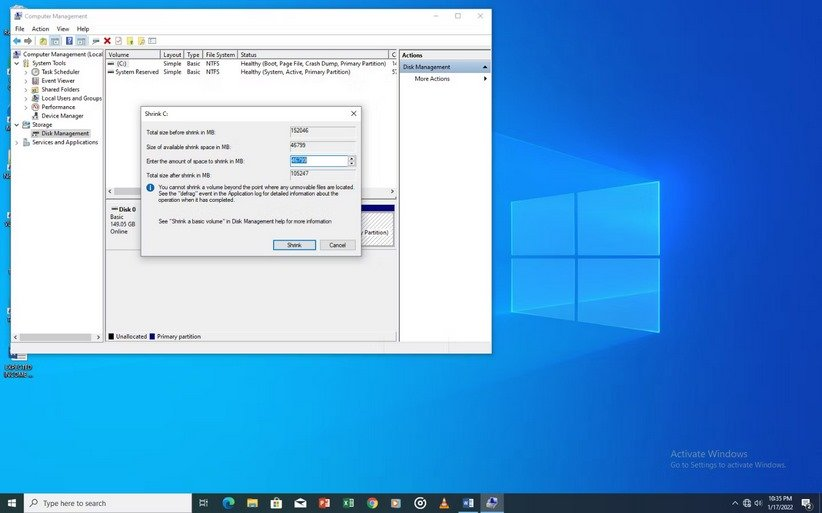Click Cancel in the Shrink C: dialog
The height and width of the screenshot is (513, 822).
(x=337, y=245)
